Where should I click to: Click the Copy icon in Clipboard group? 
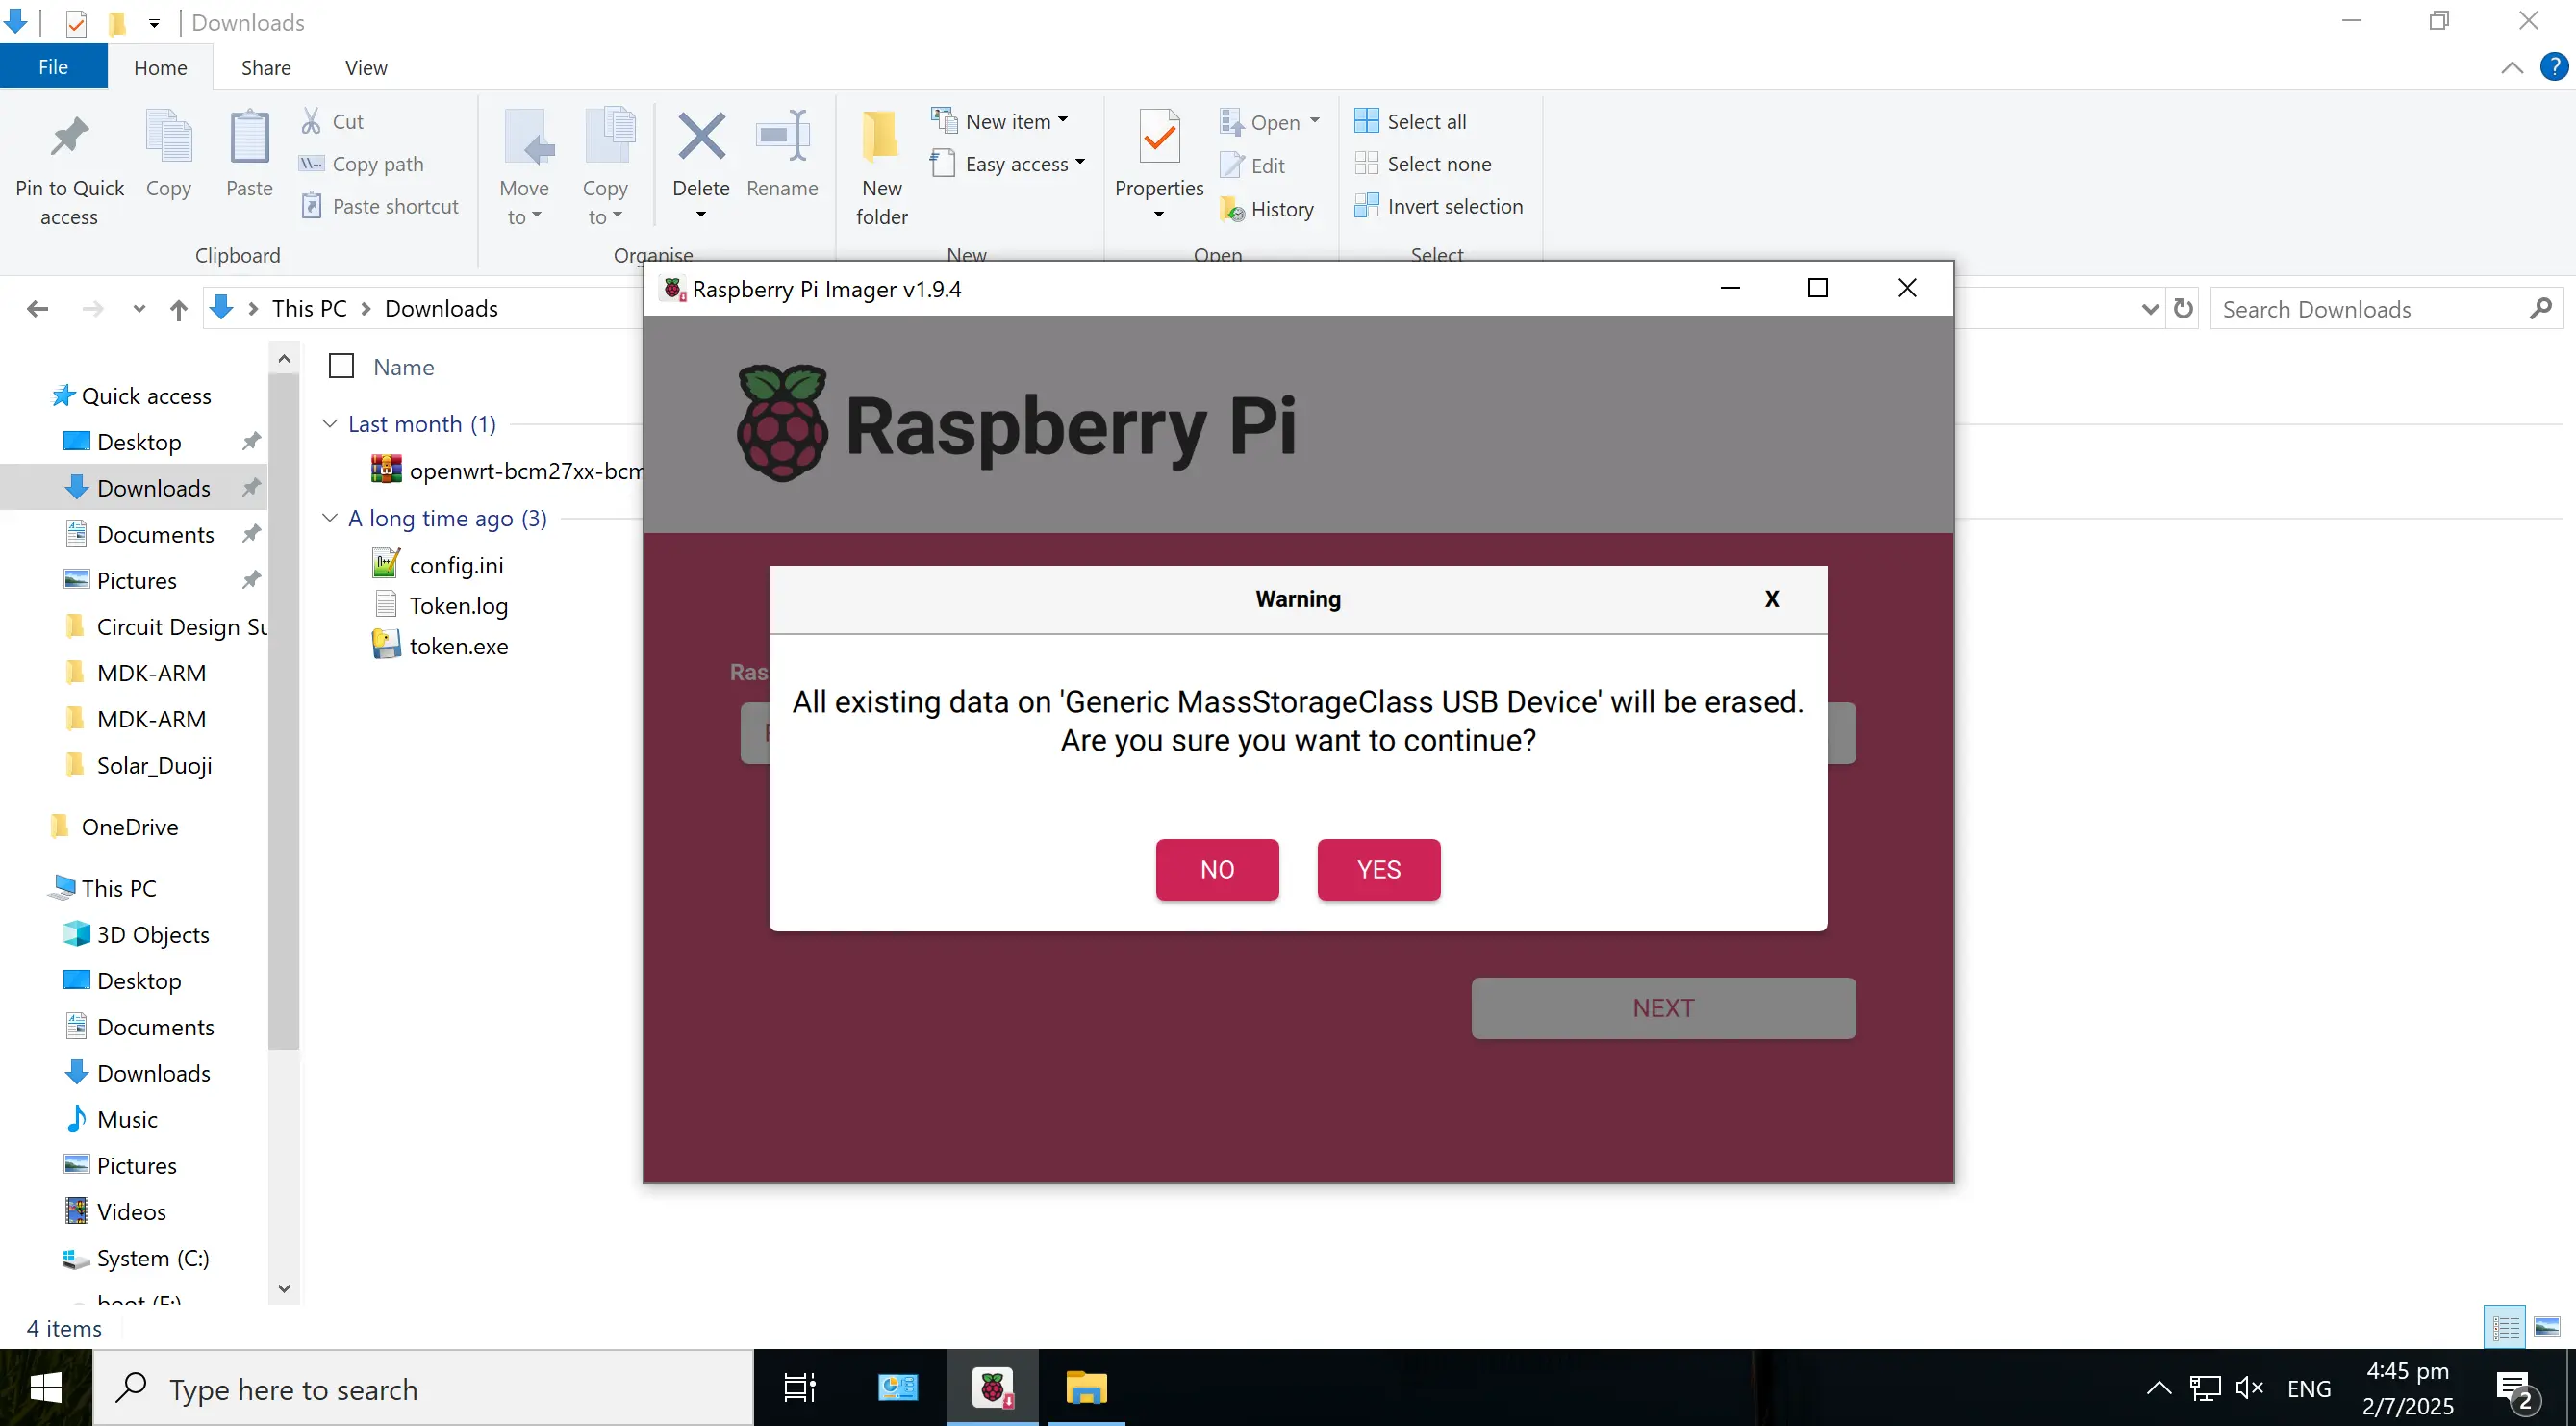pyautogui.click(x=168, y=138)
